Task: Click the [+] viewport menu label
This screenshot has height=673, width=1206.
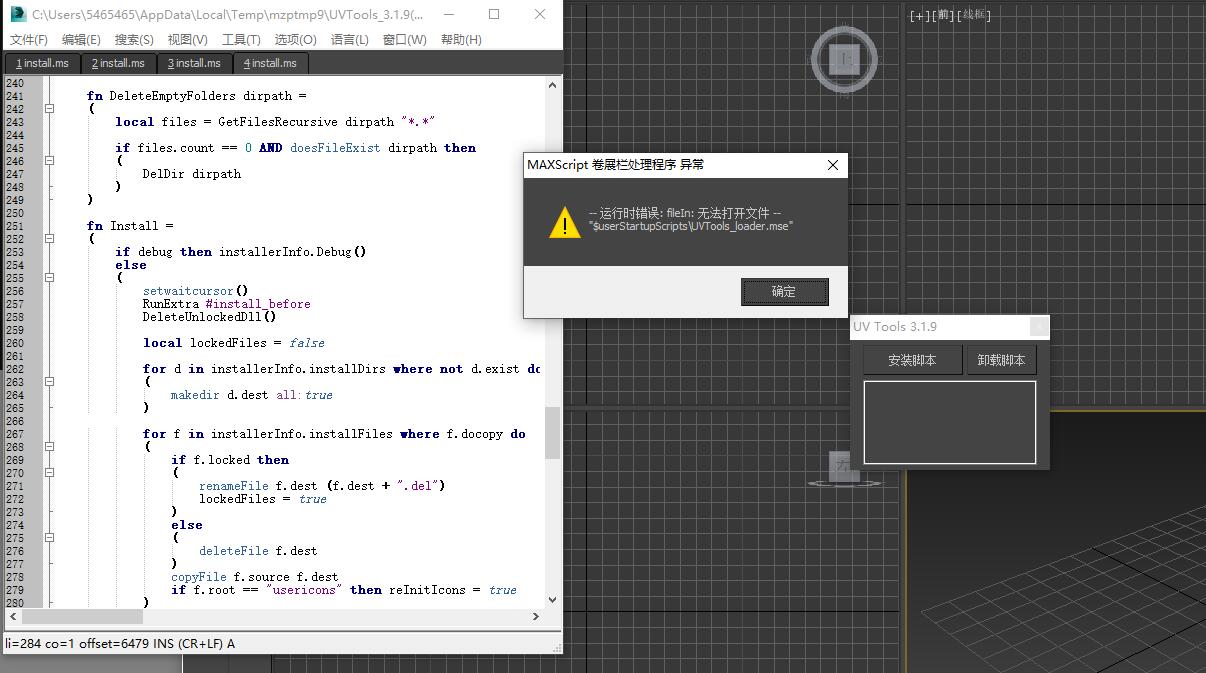Action: [919, 15]
